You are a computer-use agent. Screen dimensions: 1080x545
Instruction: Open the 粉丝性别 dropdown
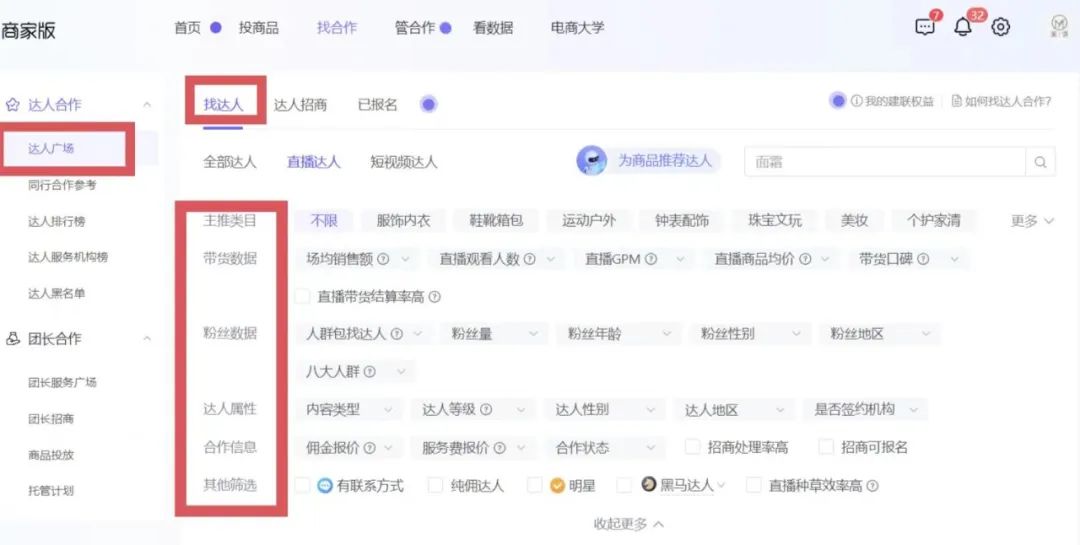click(x=750, y=333)
